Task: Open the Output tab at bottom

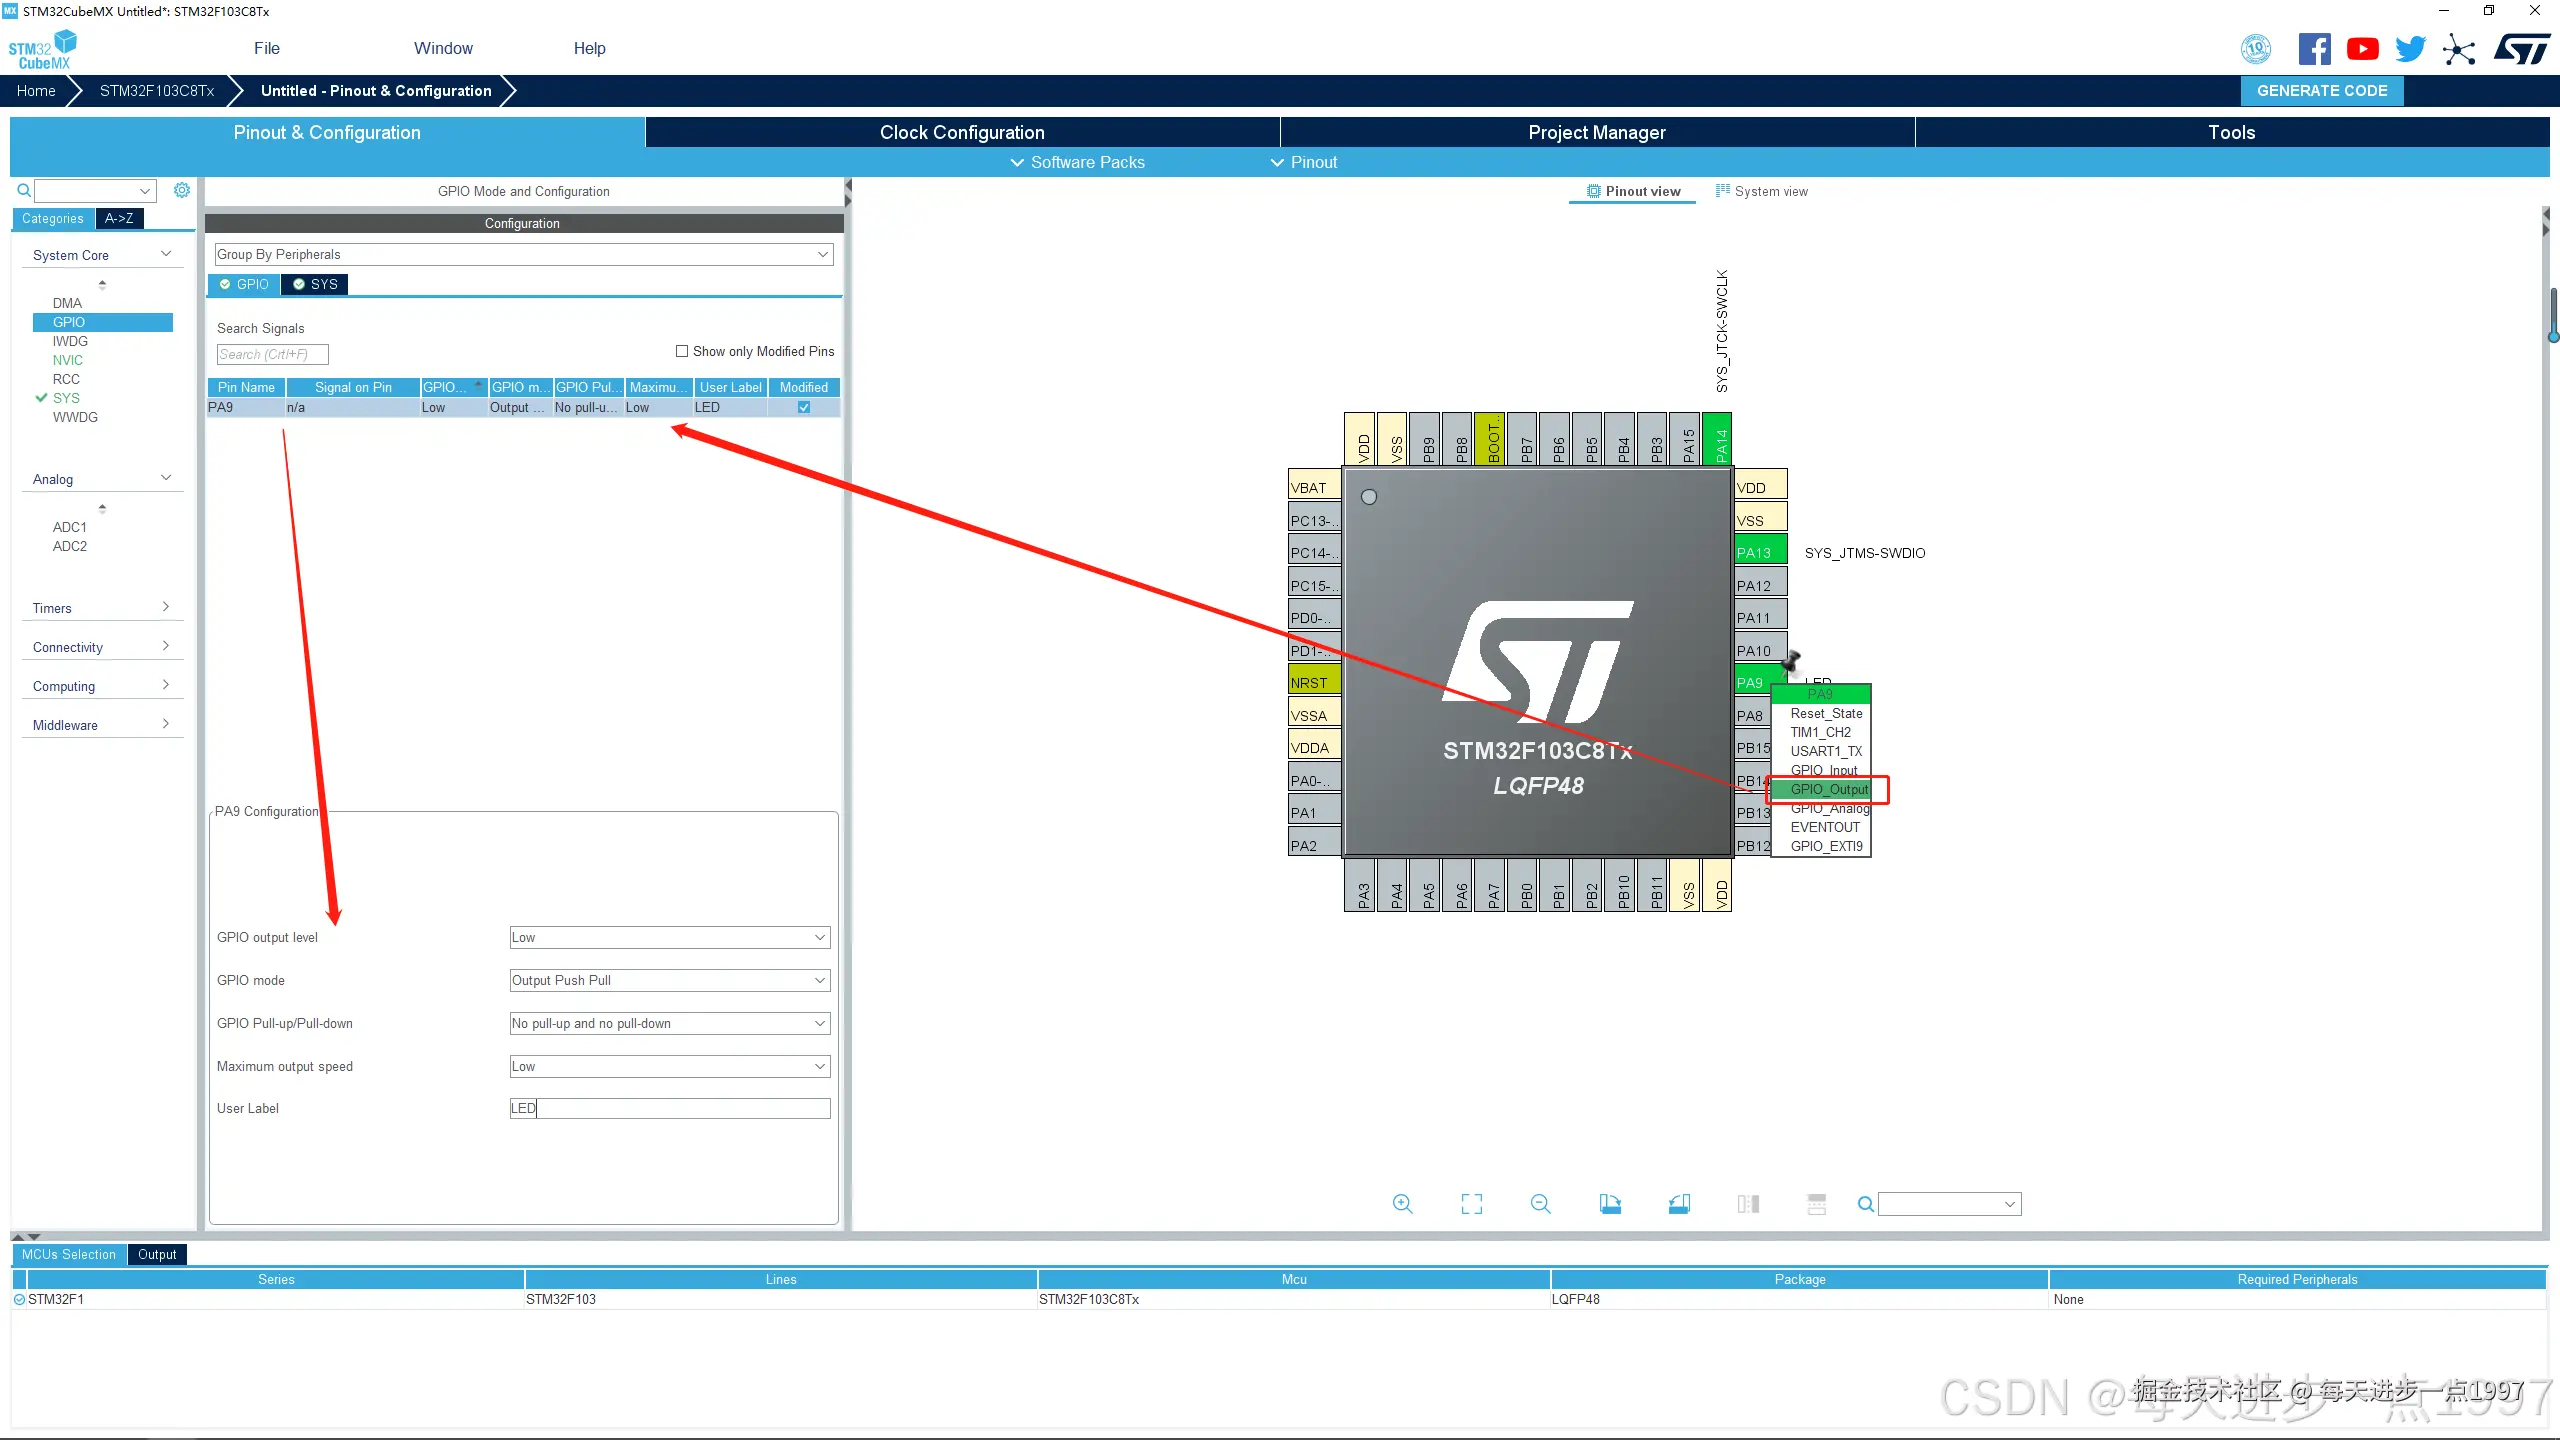Action: coord(157,1254)
